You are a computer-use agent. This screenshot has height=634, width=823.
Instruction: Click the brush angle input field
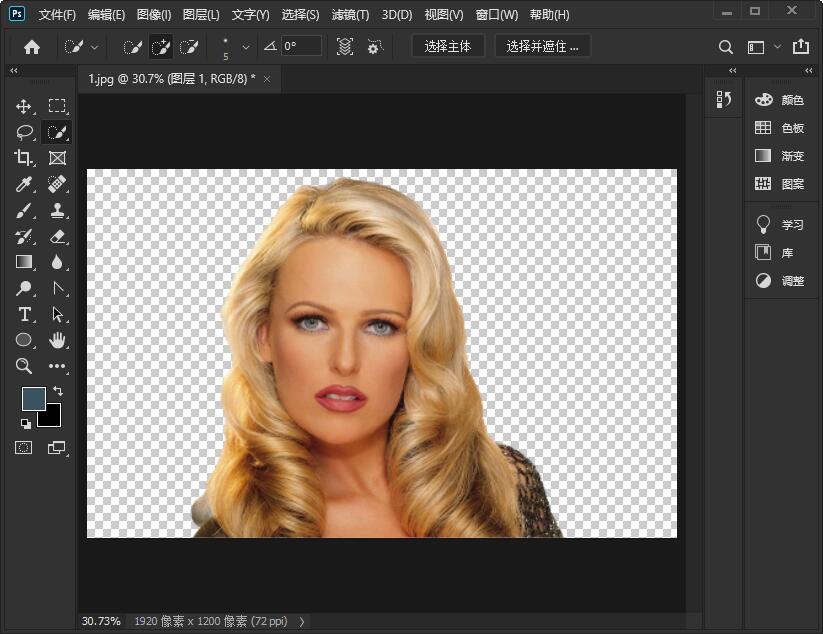coord(301,46)
